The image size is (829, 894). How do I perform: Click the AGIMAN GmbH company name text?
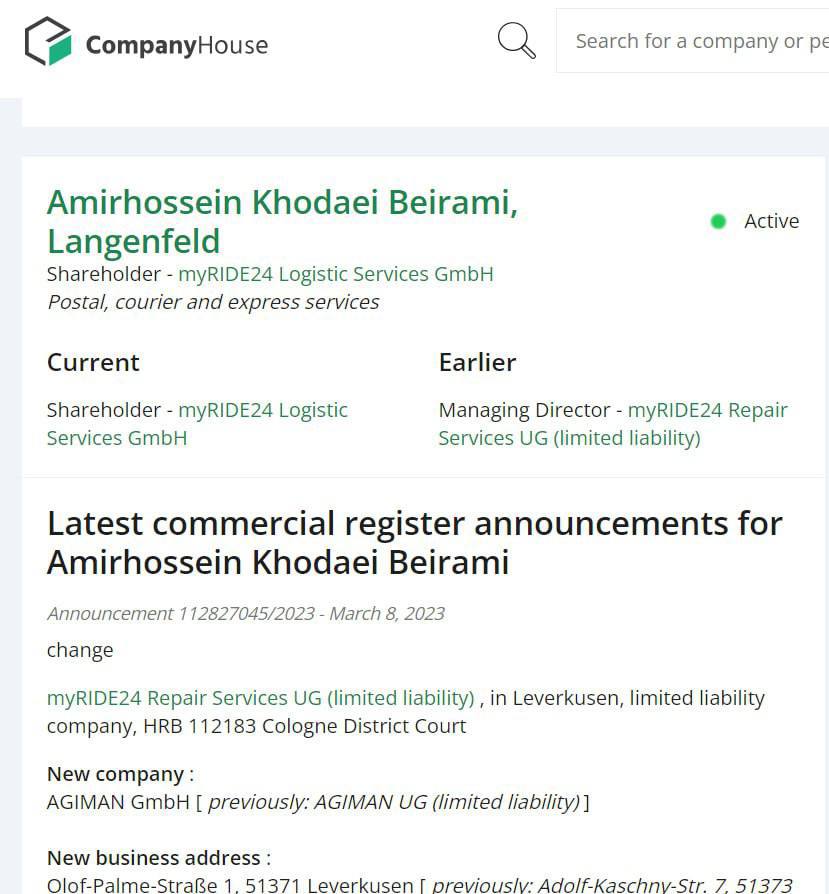point(118,802)
